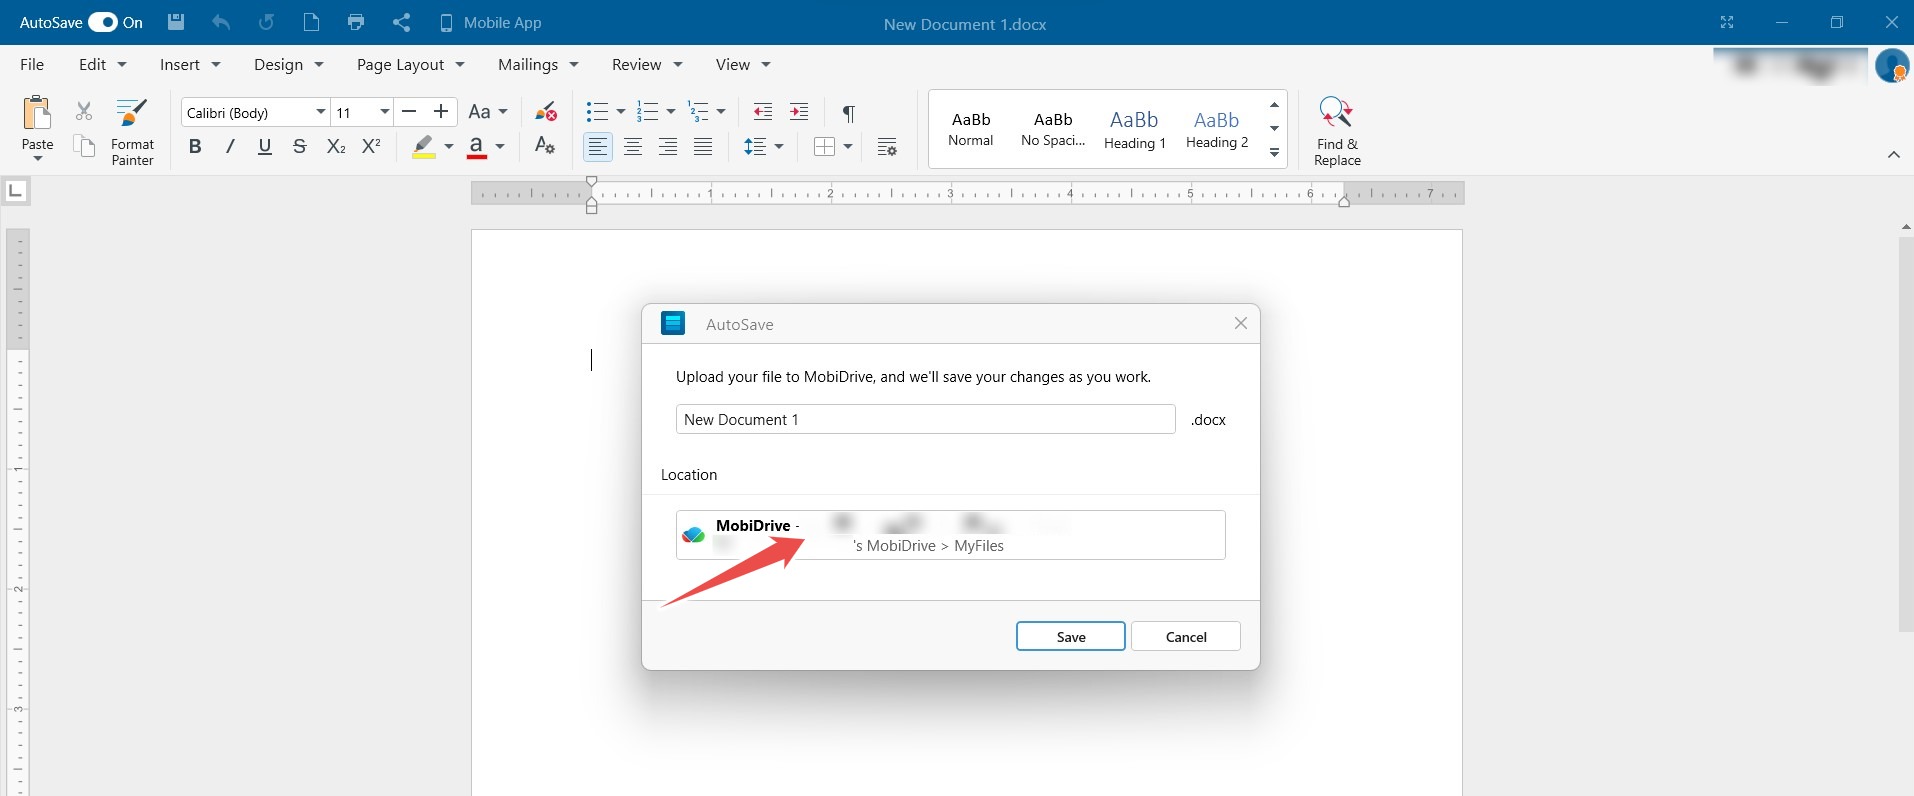Toggle the AutoSave switch in the title bar
Image resolution: width=1914 pixels, height=796 pixels.
[x=103, y=22]
